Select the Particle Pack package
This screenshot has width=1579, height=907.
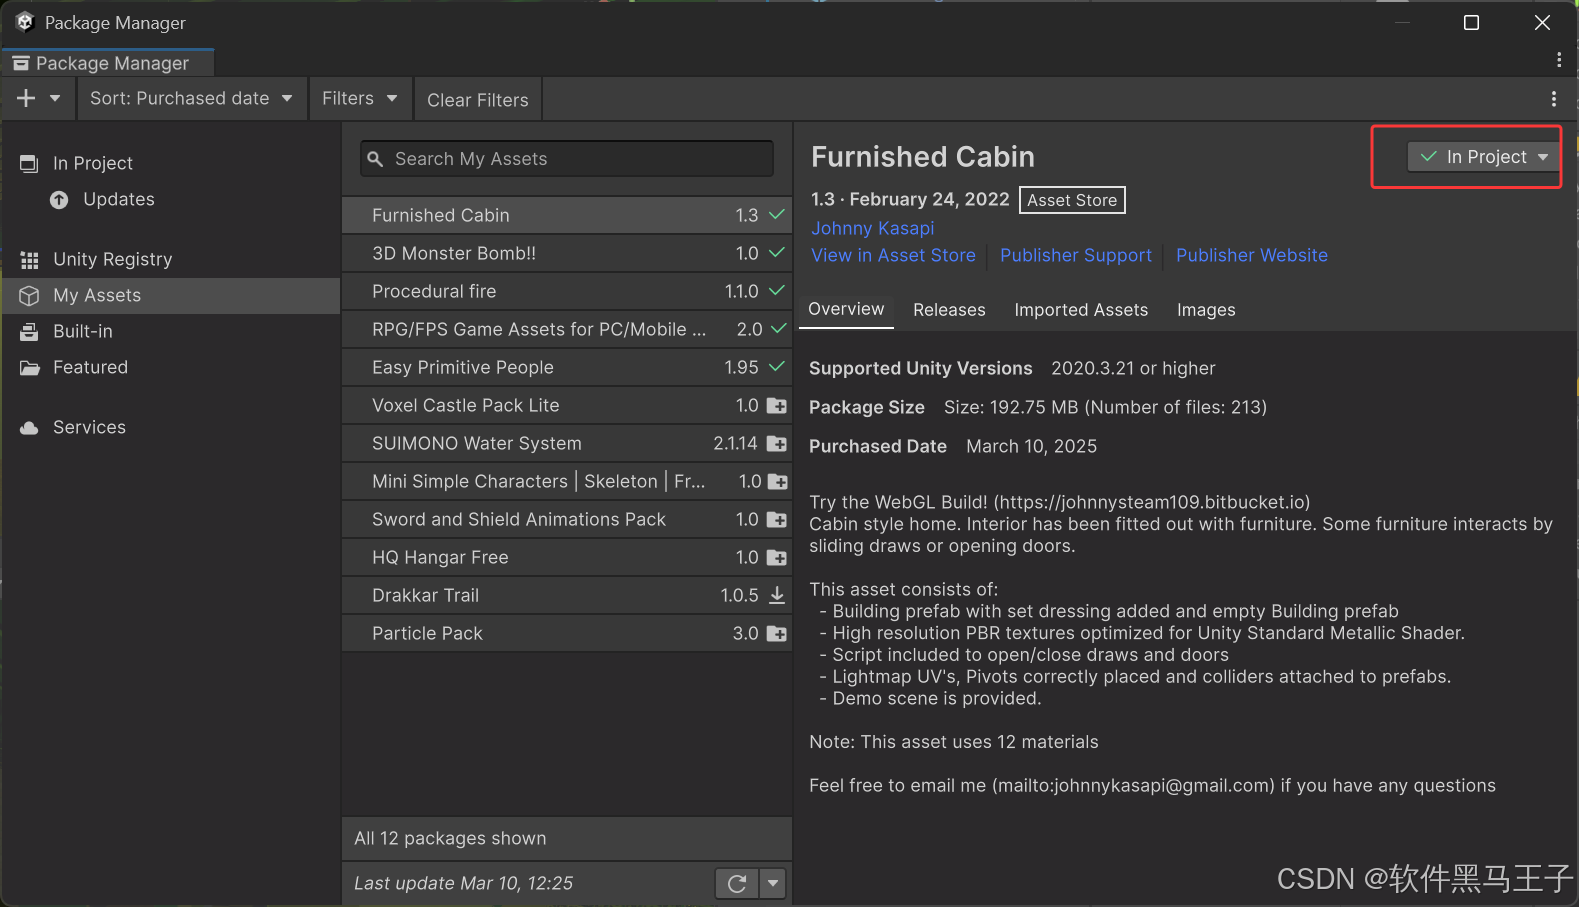(567, 633)
